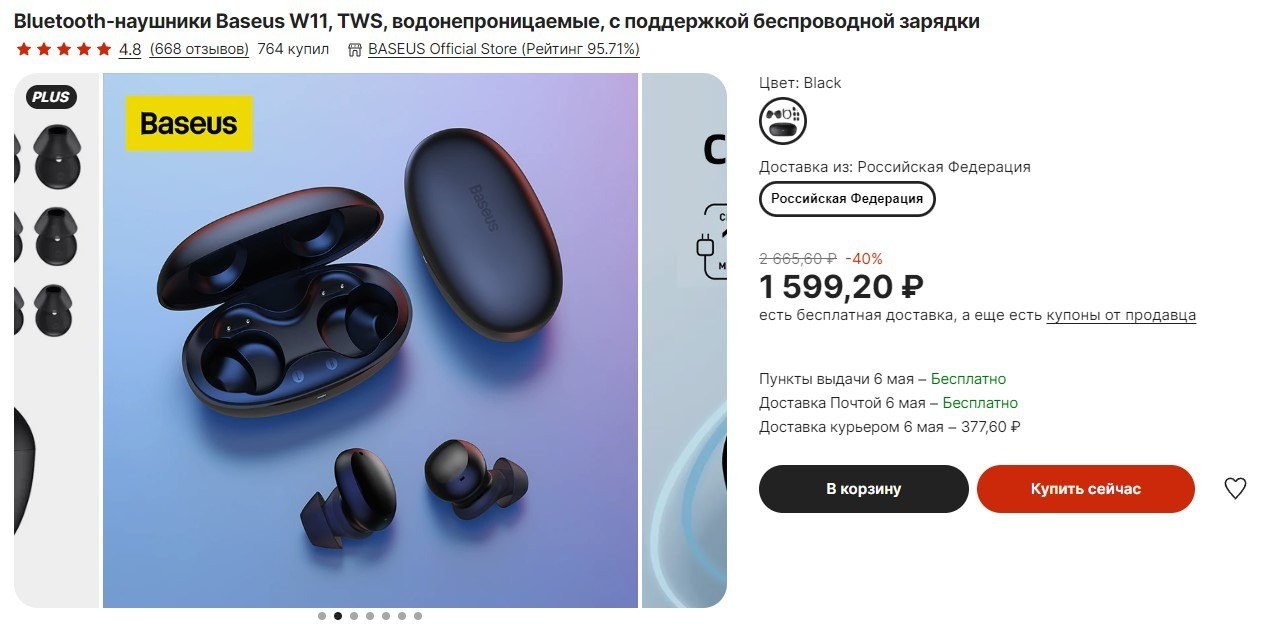Viewport: 1282px width, 636px height.
Task: Show the next image on the right
Action: point(684,340)
